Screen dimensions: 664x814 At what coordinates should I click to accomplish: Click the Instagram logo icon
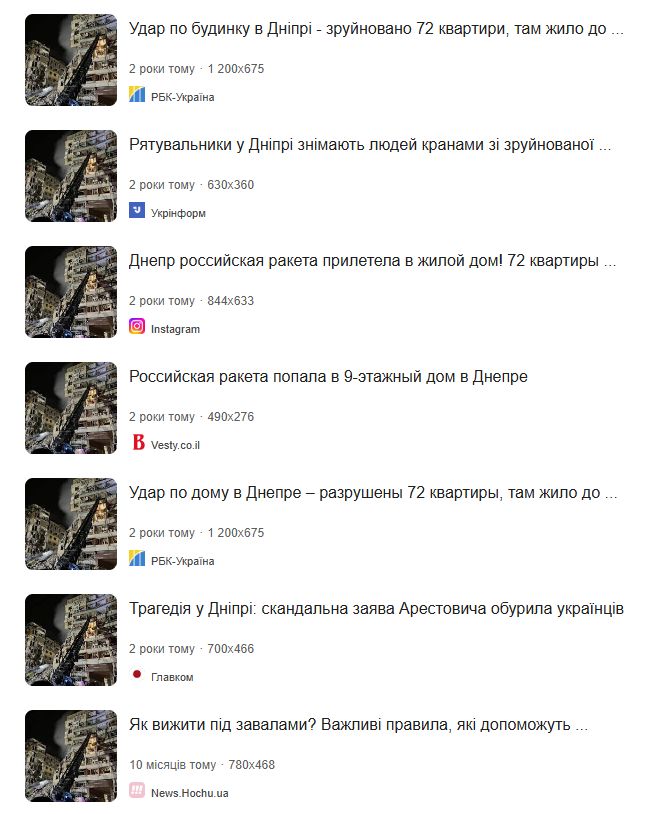point(137,326)
